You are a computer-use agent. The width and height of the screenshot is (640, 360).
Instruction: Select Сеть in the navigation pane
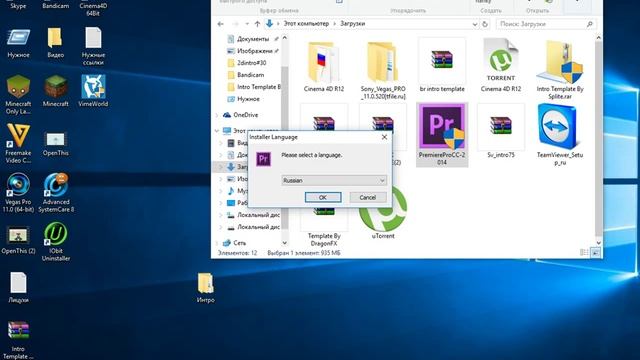click(x=239, y=243)
